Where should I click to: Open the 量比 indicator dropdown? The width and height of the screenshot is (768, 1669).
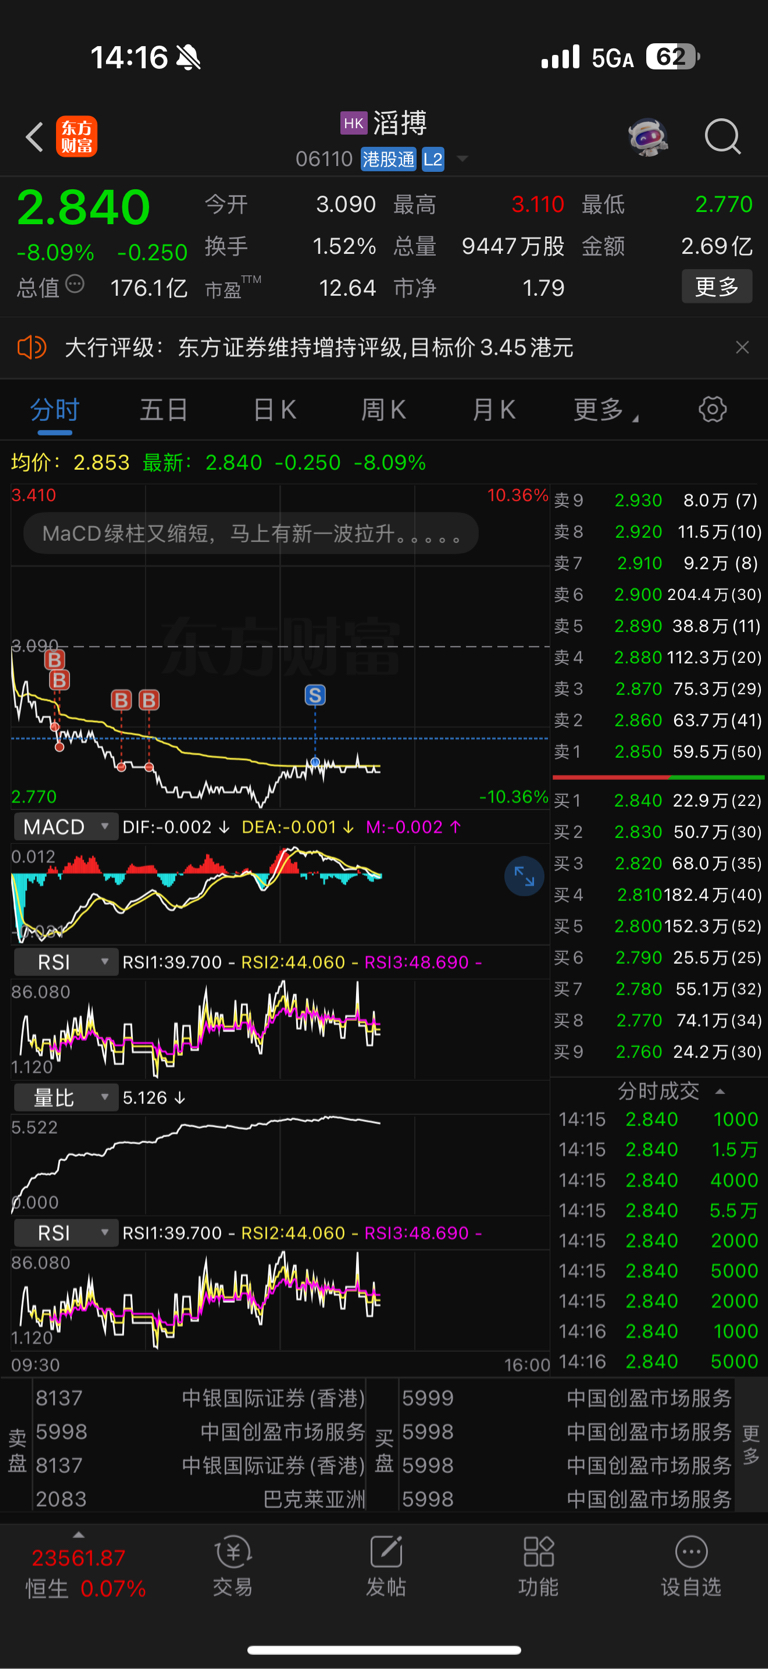pos(65,1097)
